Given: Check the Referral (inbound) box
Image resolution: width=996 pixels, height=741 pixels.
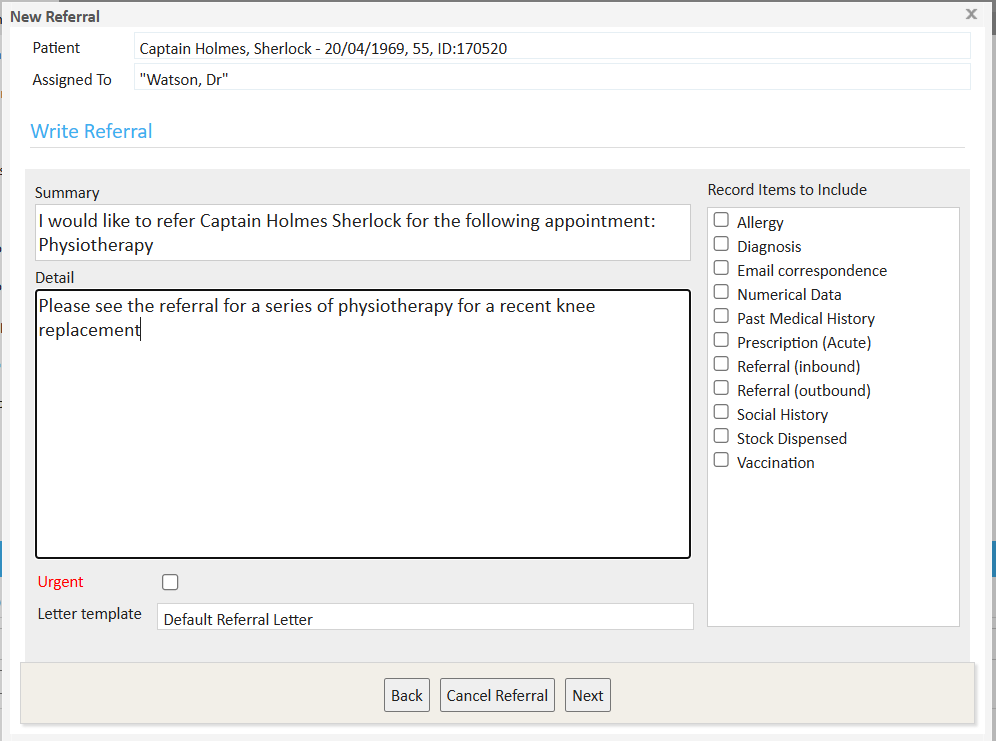Looking at the screenshot, I should pyautogui.click(x=721, y=365).
